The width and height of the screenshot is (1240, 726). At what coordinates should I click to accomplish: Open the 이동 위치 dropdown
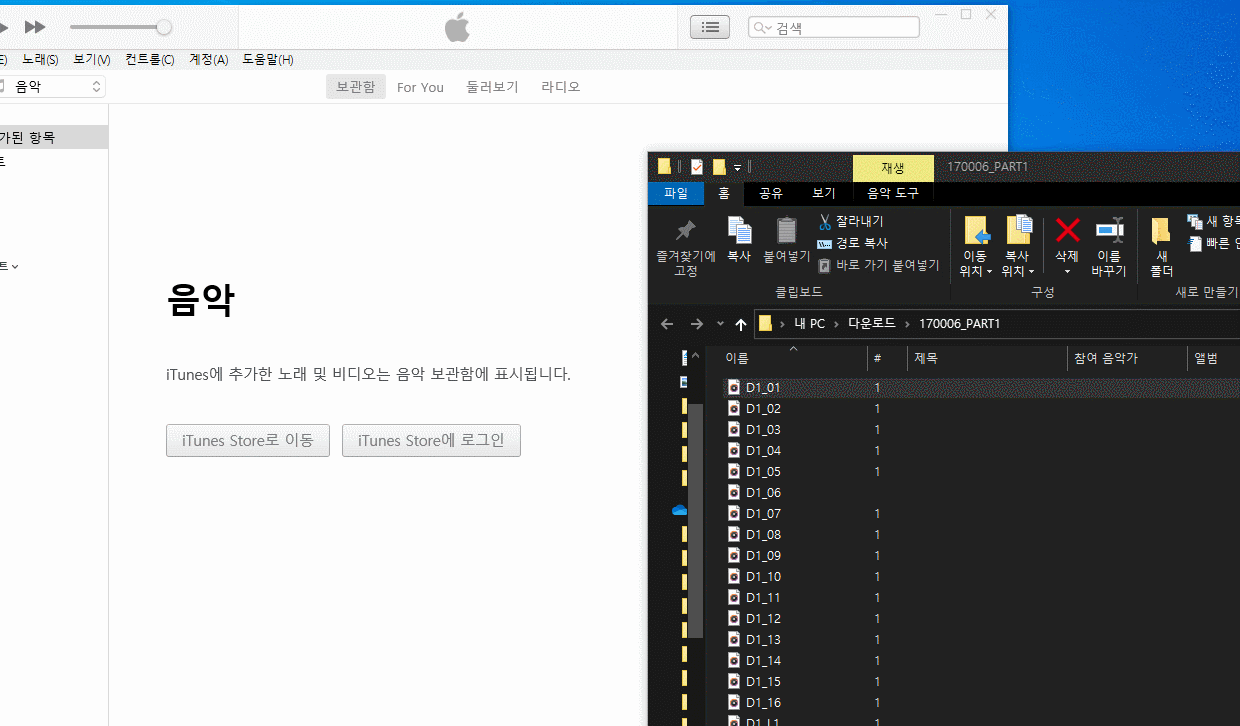tap(975, 263)
